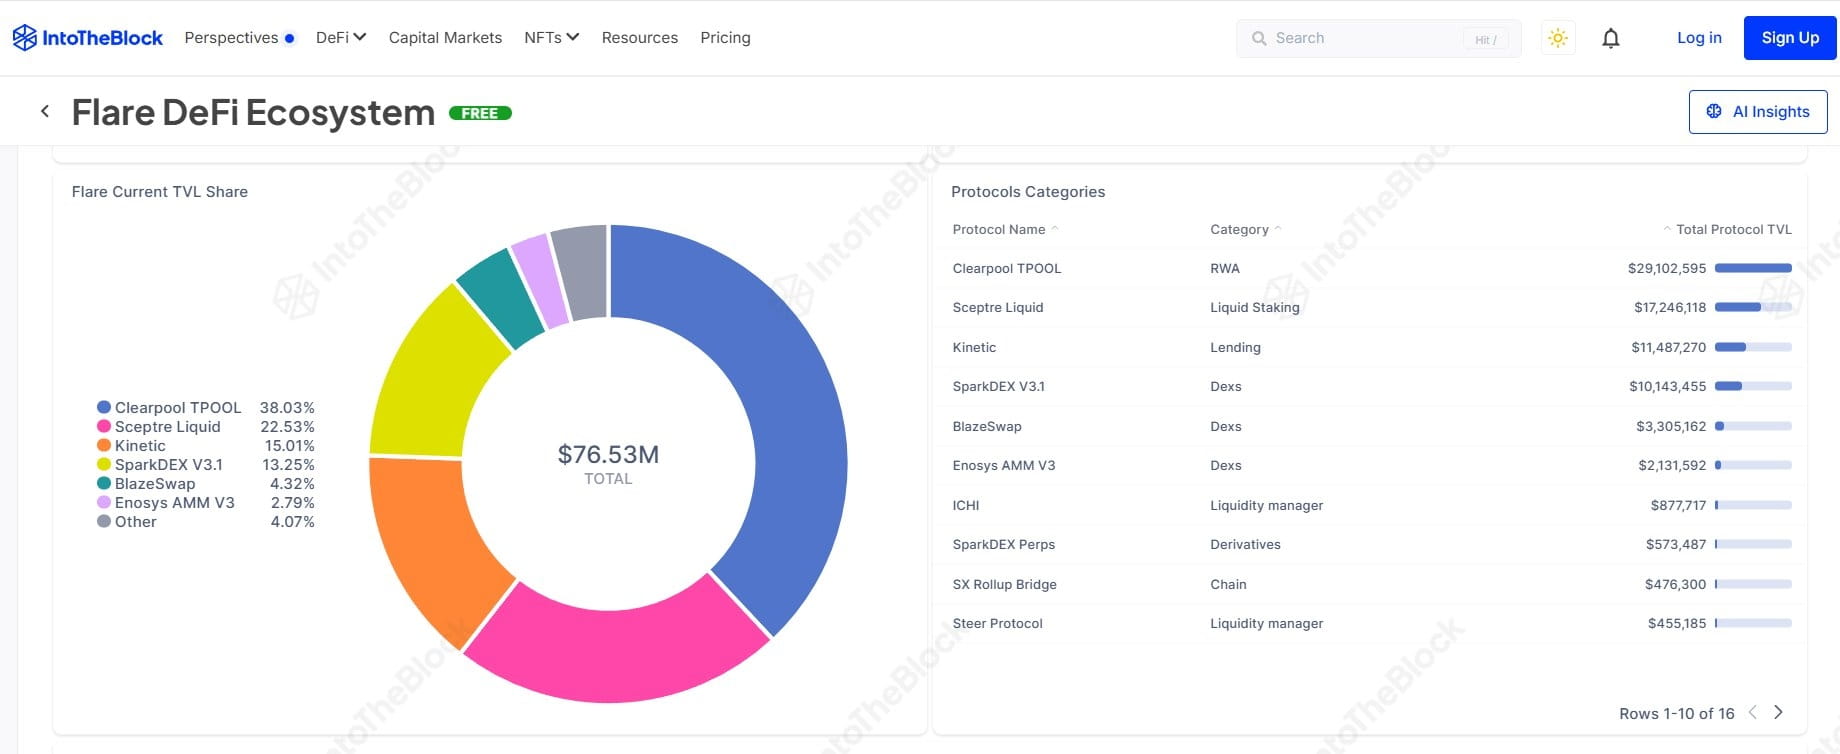Go to previous page of protocols table
The width and height of the screenshot is (1840, 754).
[x=1752, y=712]
